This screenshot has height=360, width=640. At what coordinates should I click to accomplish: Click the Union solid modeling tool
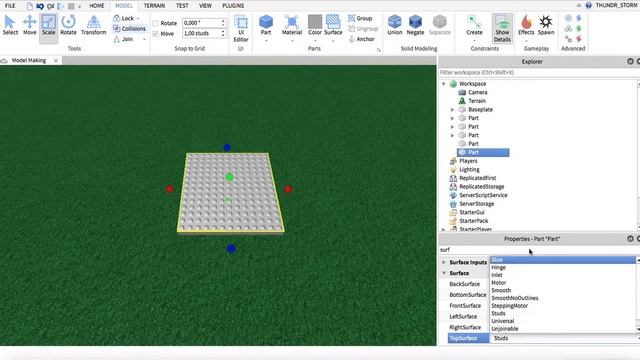coord(395,25)
